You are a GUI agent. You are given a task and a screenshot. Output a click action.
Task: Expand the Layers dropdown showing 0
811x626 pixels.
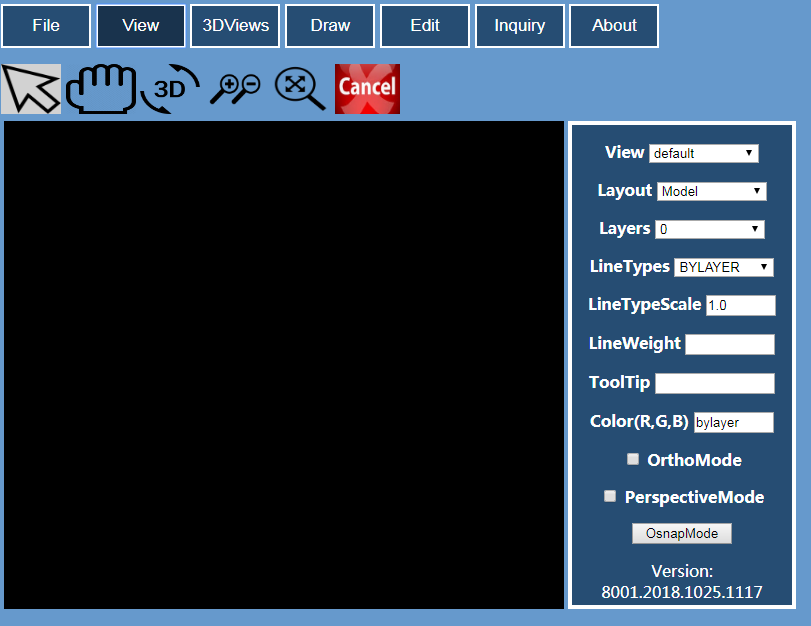point(710,229)
